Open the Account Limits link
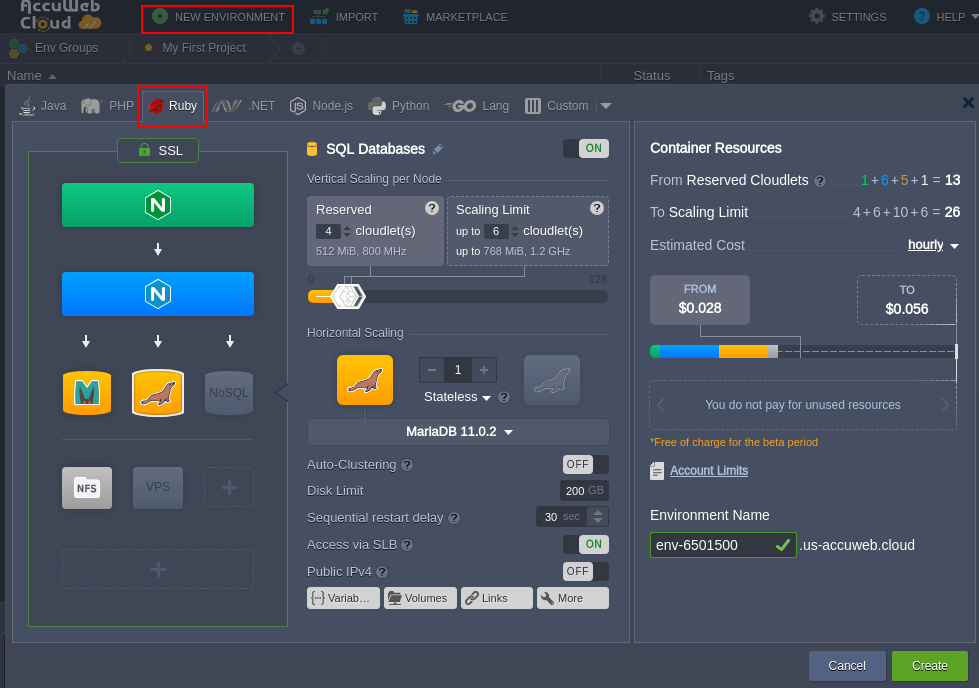 pyautogui.click(x=708, y=471)
